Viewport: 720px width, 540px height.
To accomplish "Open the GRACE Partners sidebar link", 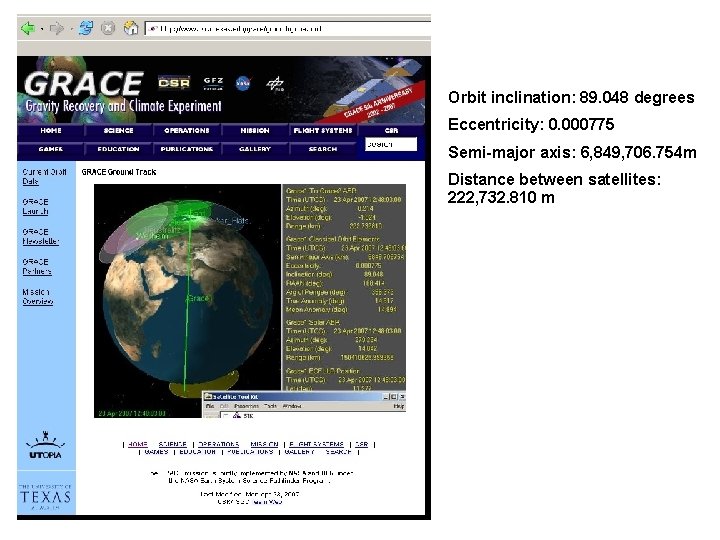I will click(37, 266).
